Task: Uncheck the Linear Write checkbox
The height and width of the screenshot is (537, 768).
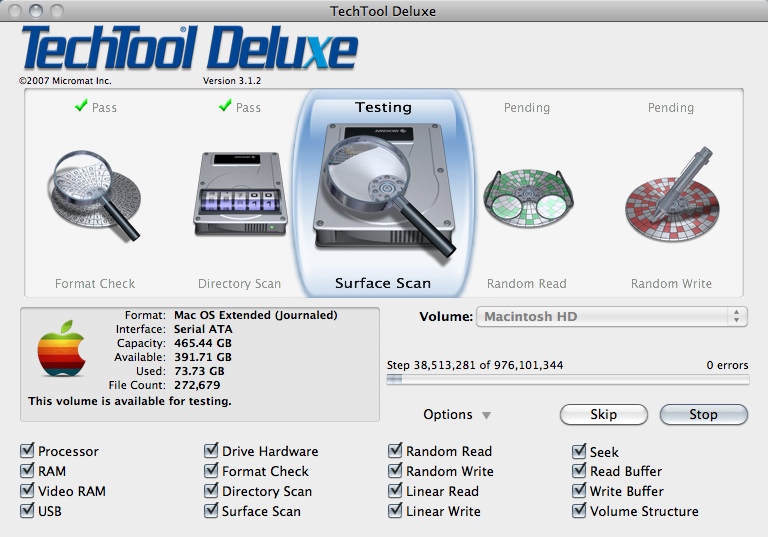Action: pyautogui.click(x=395, y=511)
